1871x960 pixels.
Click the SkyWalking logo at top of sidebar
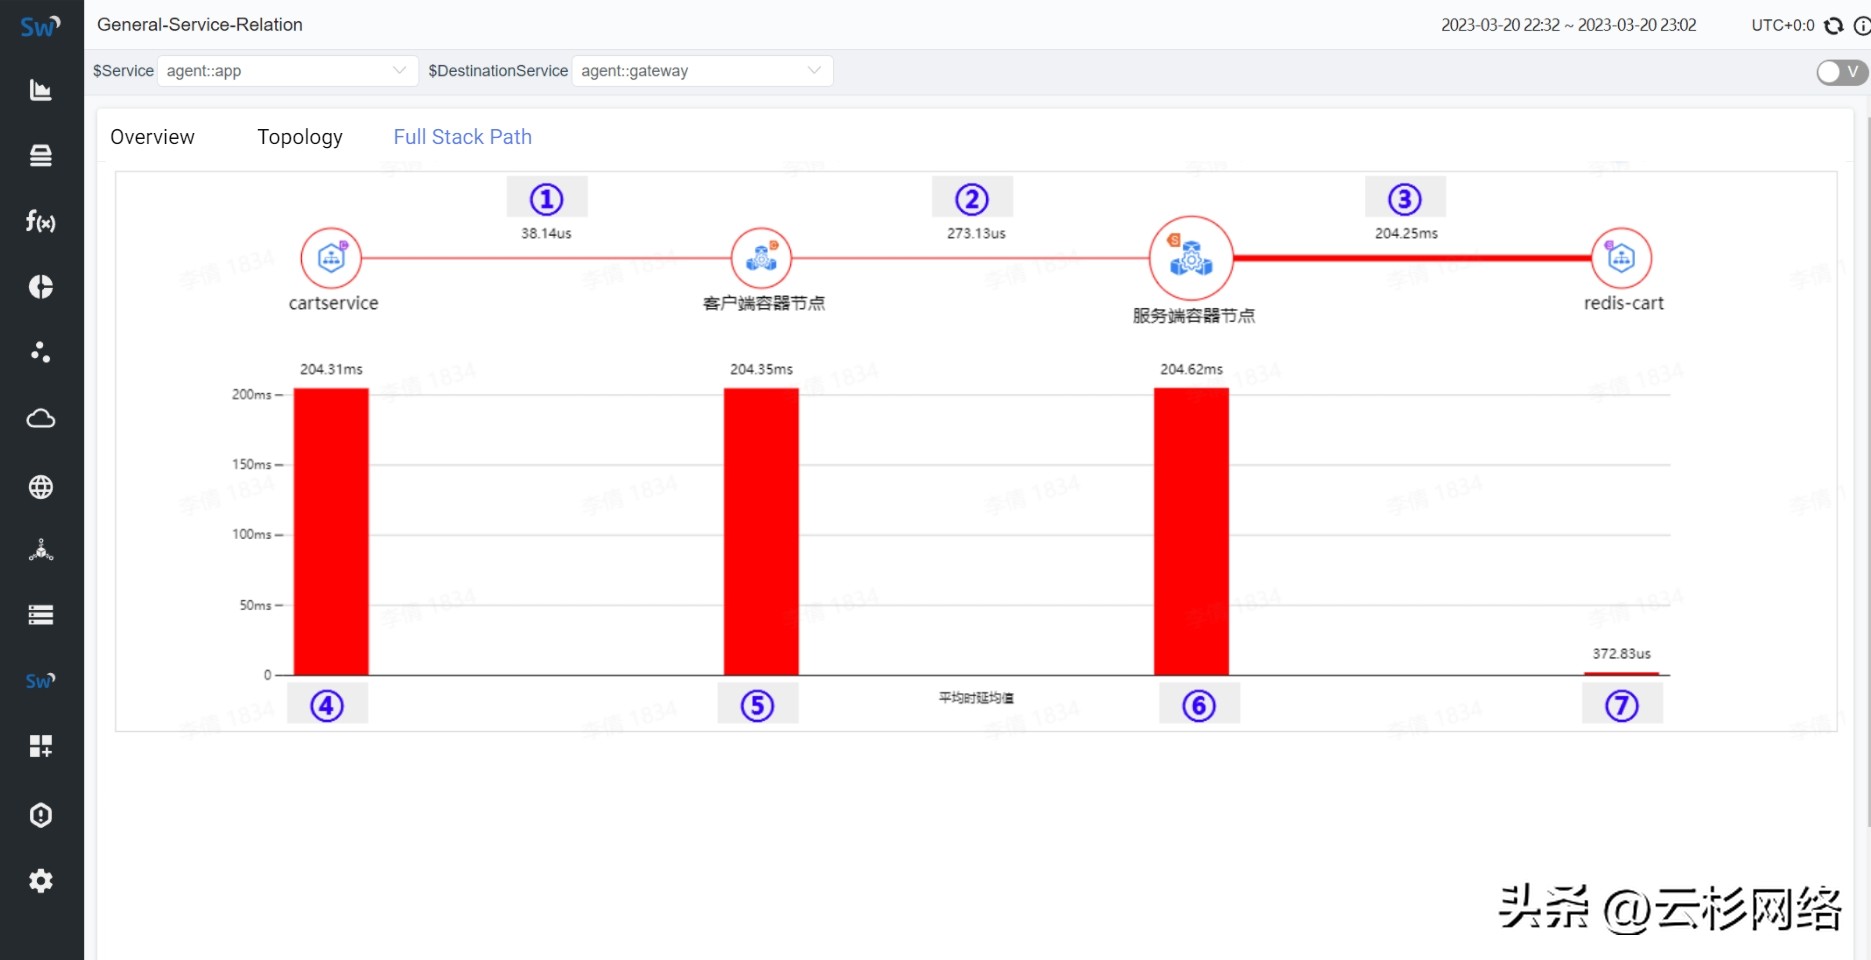[x=40, y=26]
